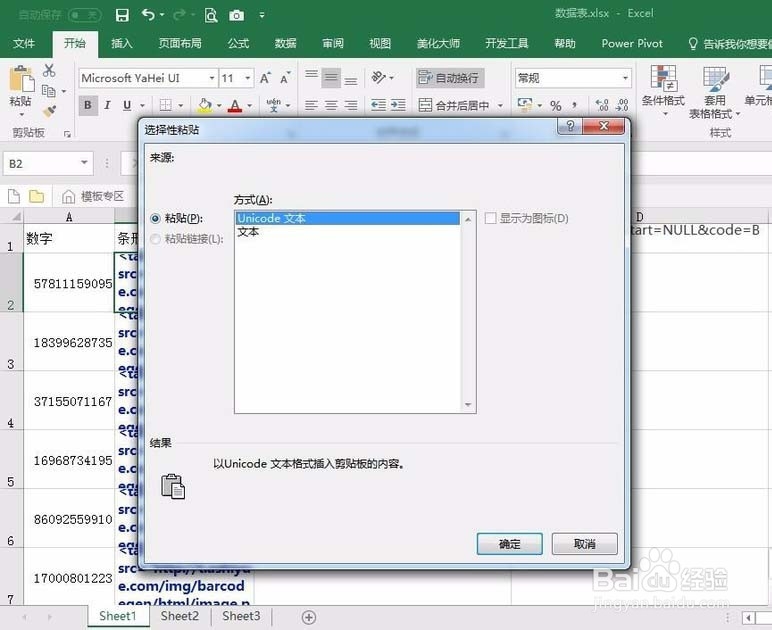The width and height of the screenshot is (772, 630).
Task: Open the fill color dropdown arrow
Action: pos(219,105)
